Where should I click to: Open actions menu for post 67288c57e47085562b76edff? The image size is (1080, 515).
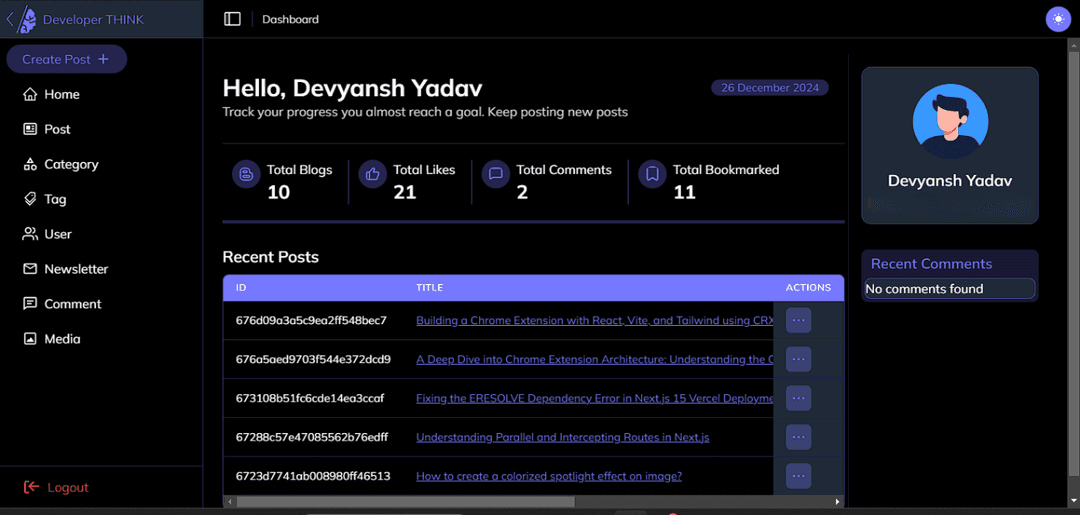pyautogui.click(x=798, y=437)
